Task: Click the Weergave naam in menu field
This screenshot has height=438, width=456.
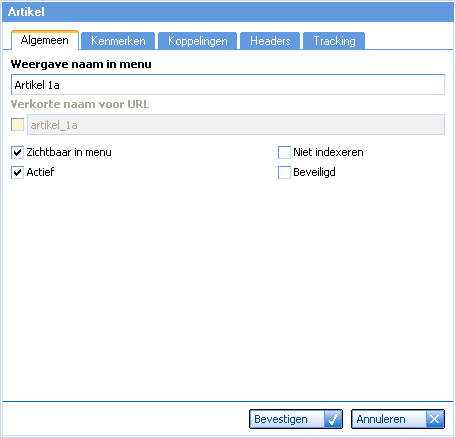Action: click(x=228, y=85)
